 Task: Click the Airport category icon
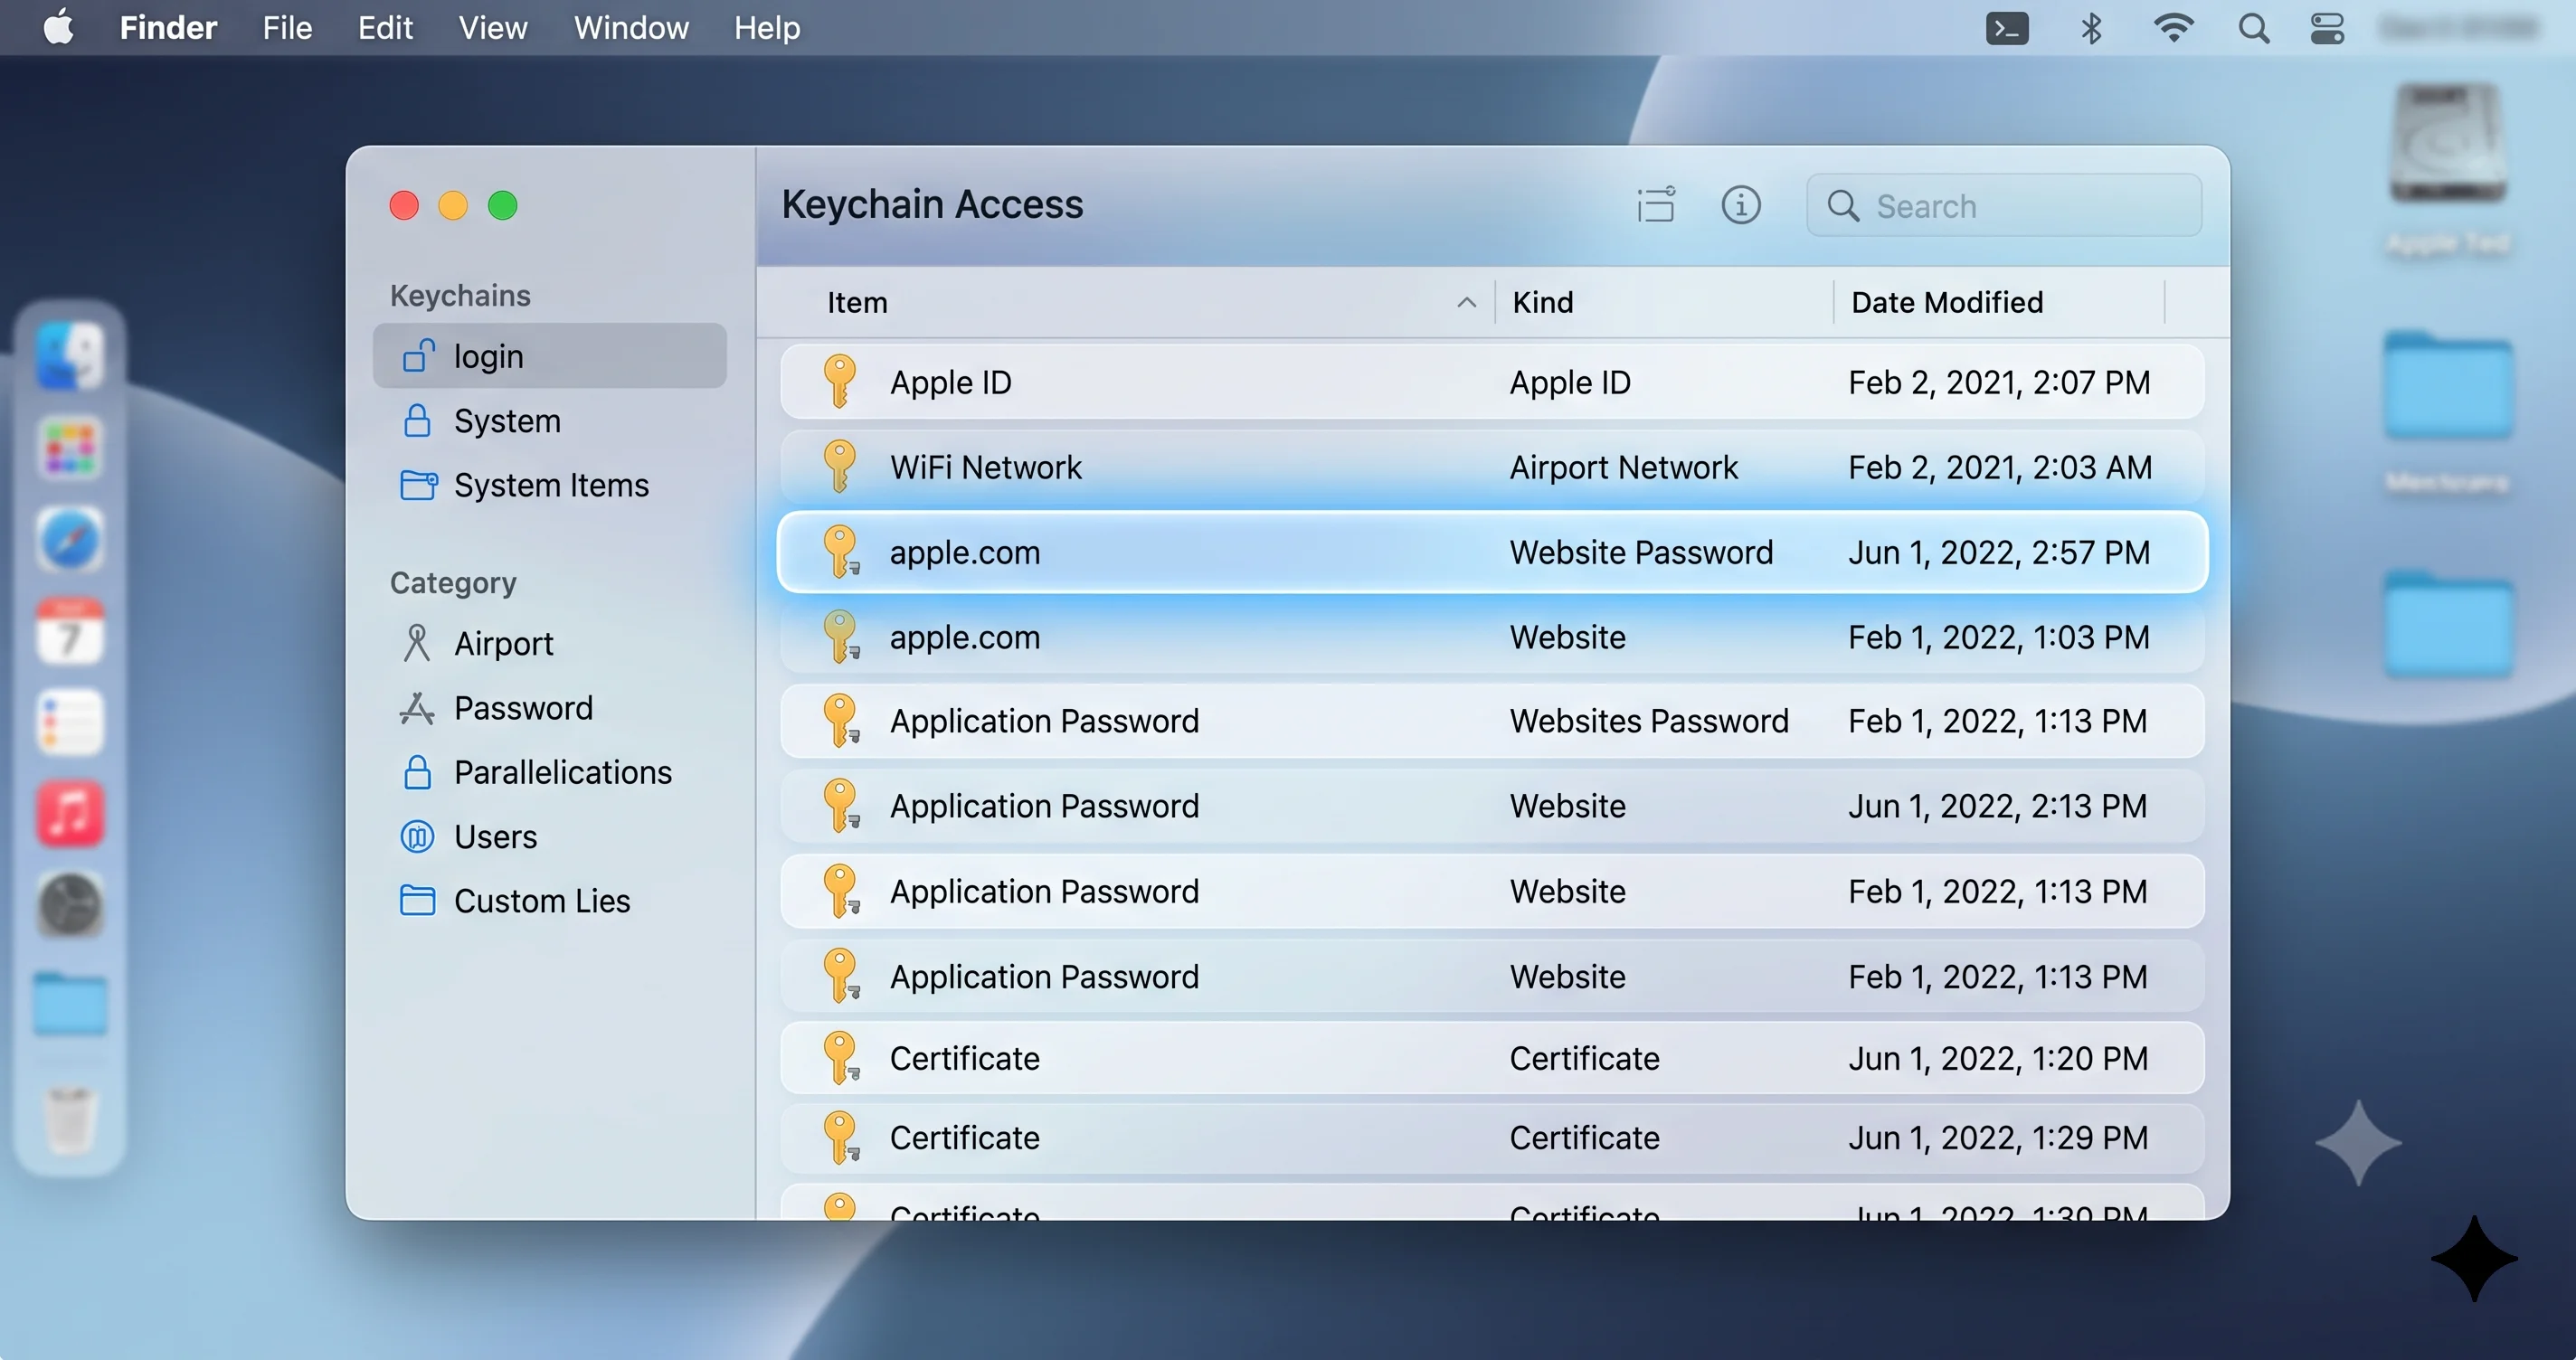(x=416, y=643)
